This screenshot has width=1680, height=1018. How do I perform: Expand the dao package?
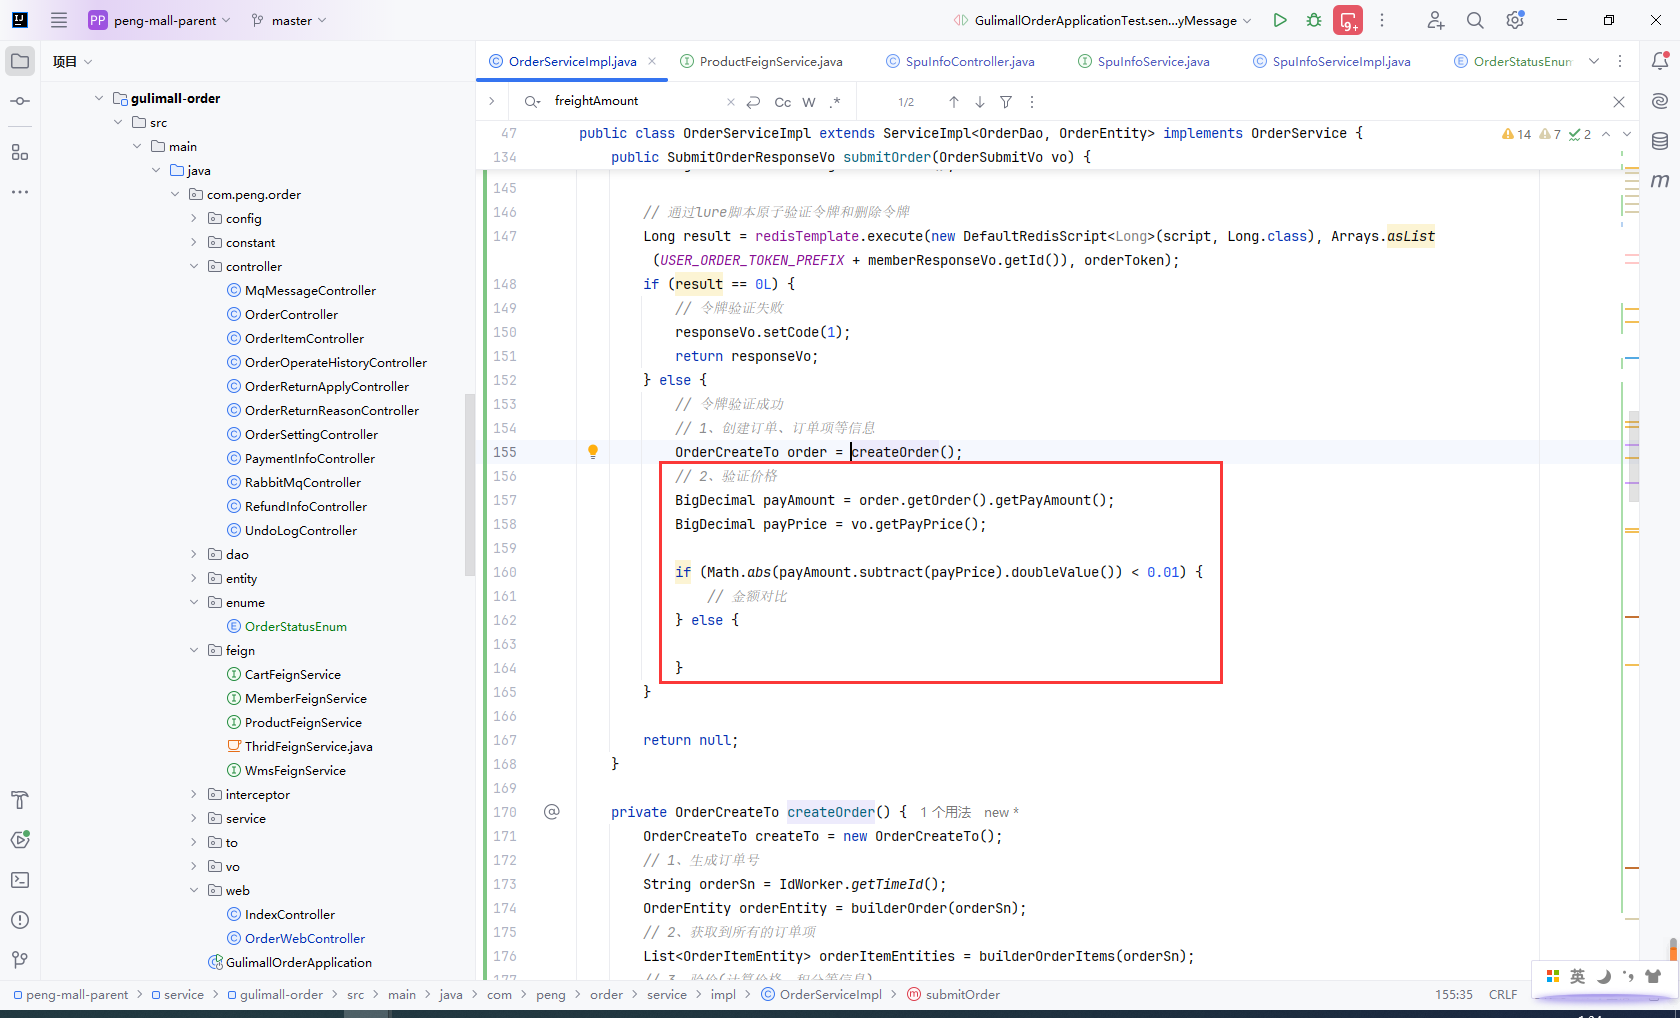click(x=194, y=554)
